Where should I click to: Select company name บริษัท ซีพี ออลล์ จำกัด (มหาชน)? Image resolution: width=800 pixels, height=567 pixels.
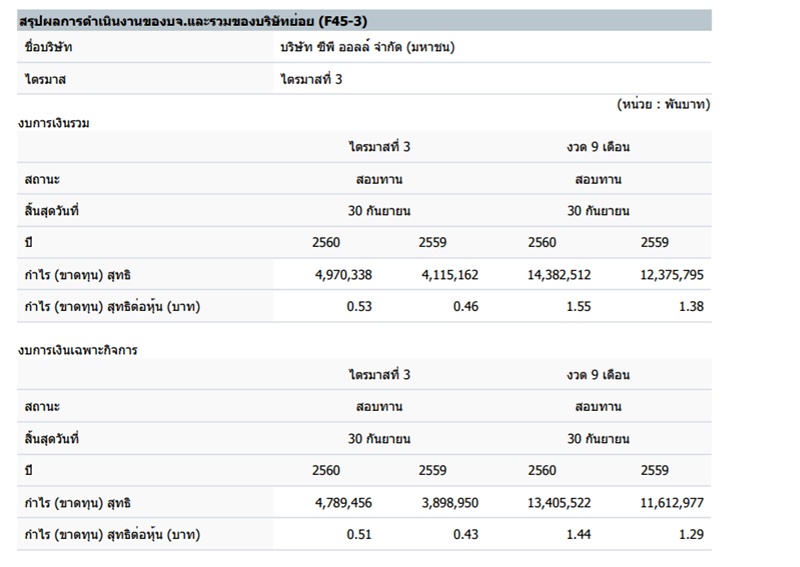pyautogui.click(x=373, y=47)
